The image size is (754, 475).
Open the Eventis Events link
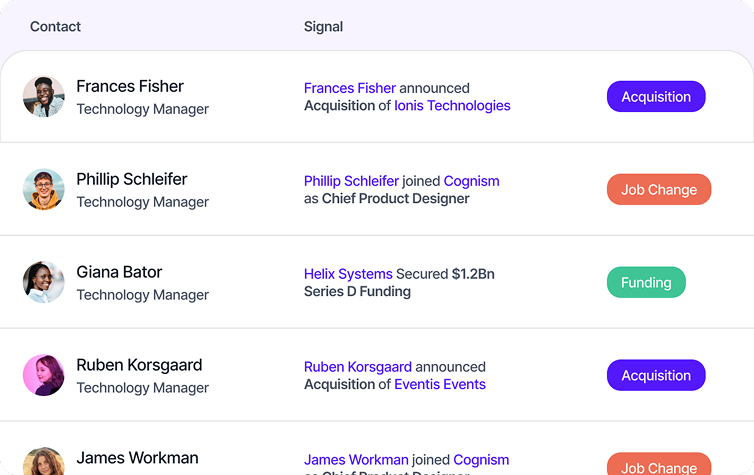point(440,385)
